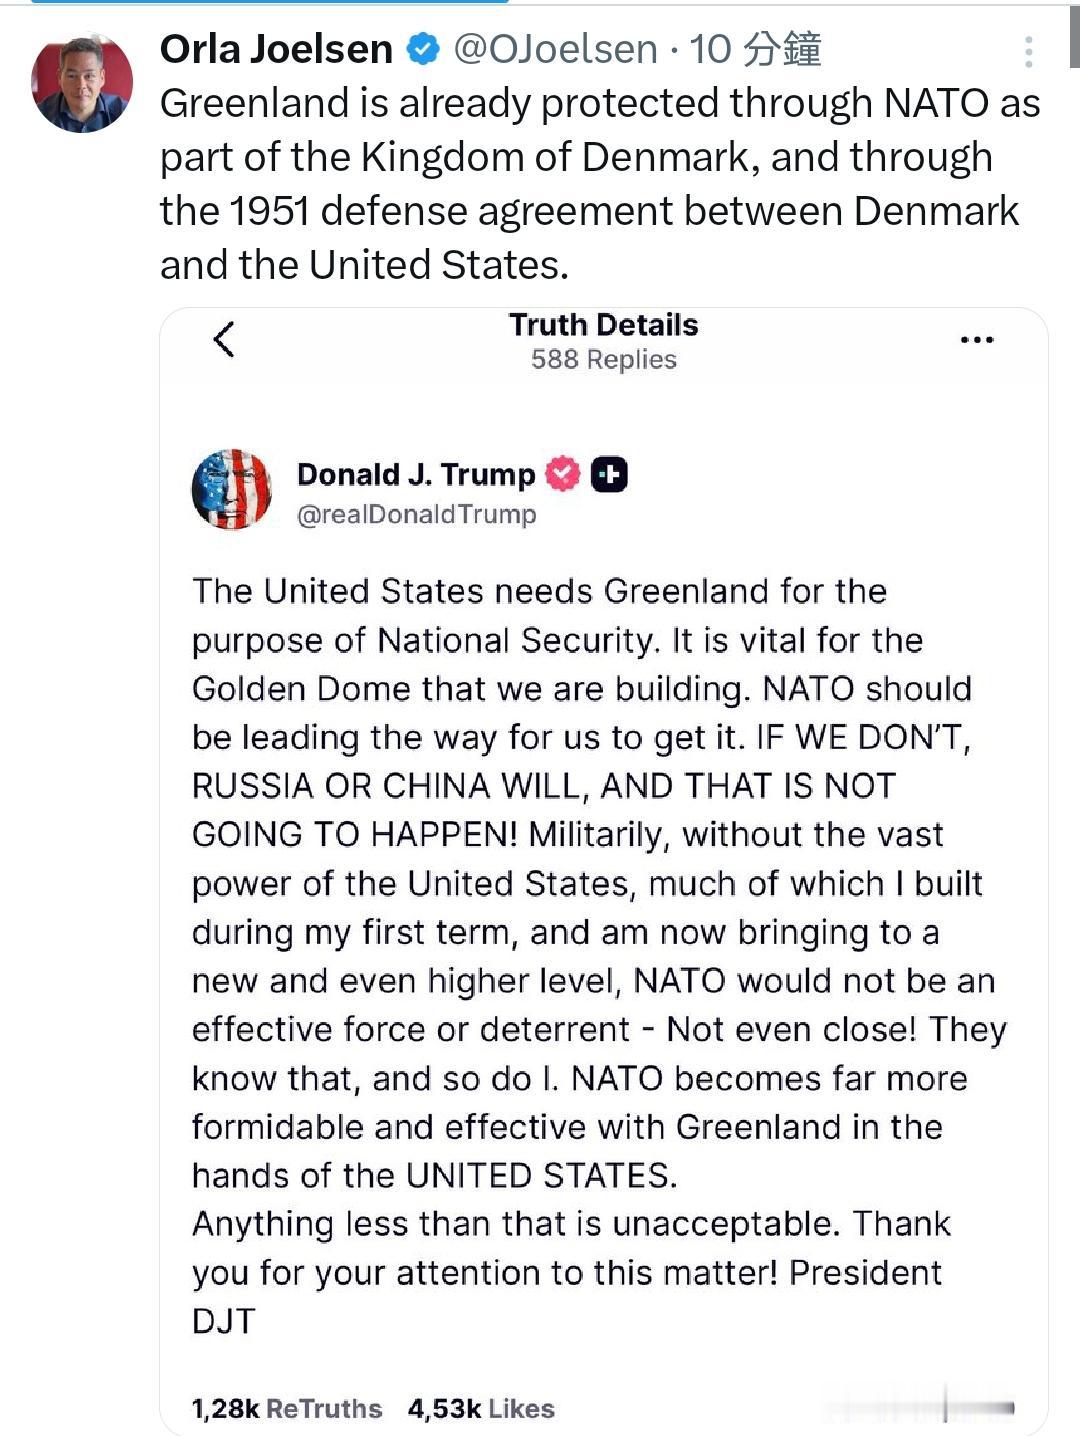Open Orla Joelsen's profile avatar
Screen dimensions: 1080x1436
[82, 83]
